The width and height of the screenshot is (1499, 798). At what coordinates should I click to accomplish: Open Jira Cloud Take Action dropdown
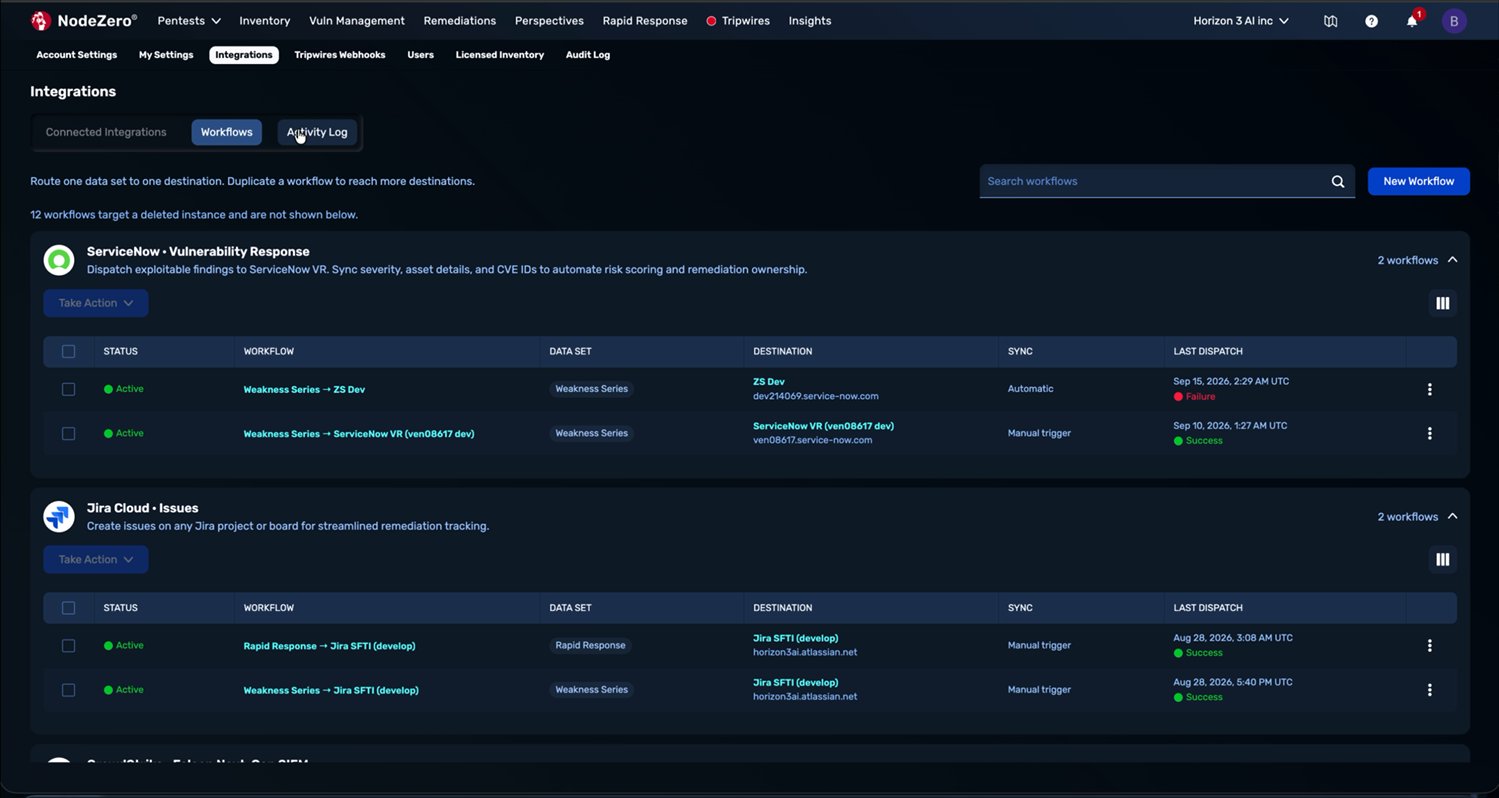[x=96, y=560]
